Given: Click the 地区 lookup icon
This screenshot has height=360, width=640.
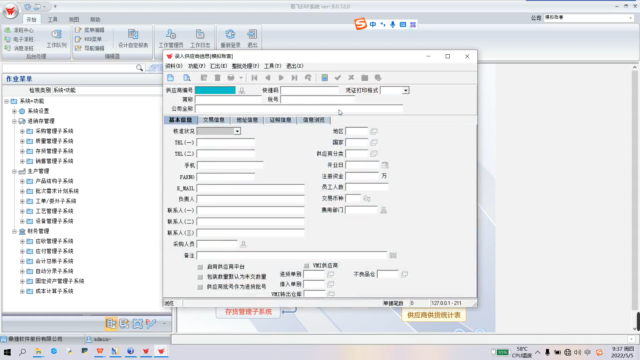Looking at the screenshot, I should pos(373,131).
